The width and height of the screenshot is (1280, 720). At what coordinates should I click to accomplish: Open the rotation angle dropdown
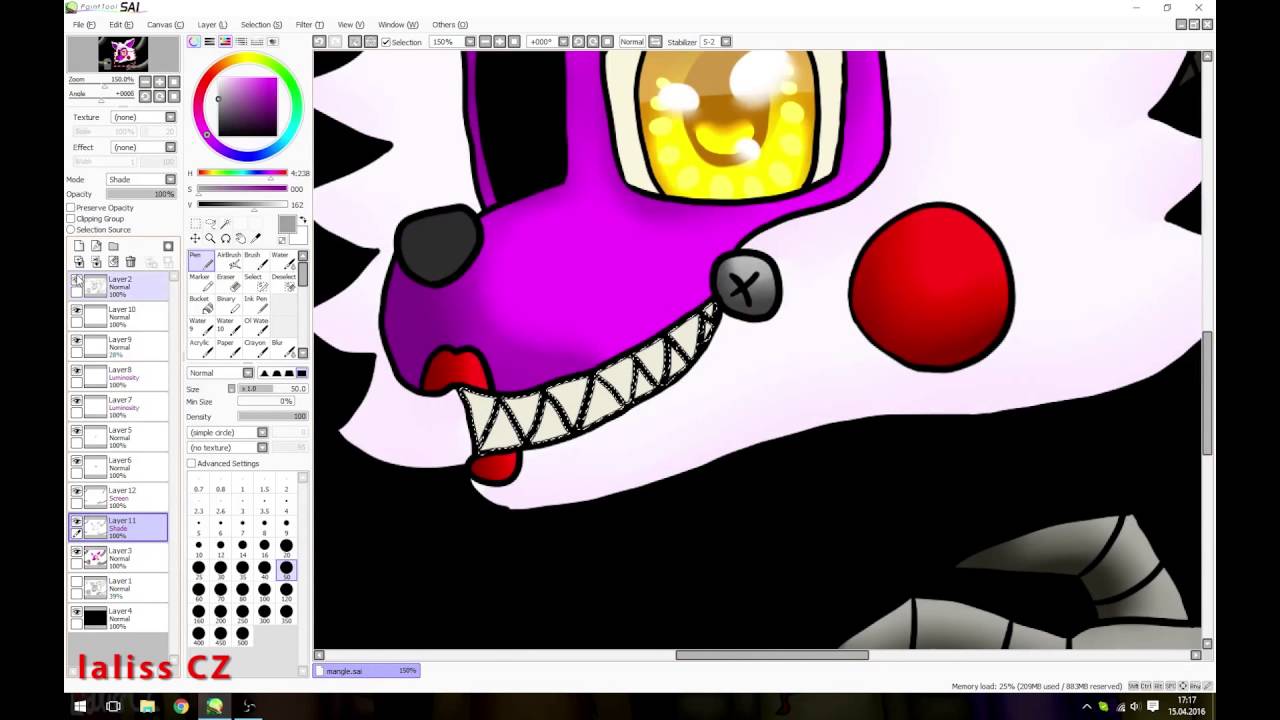click(x=548, y=42)
